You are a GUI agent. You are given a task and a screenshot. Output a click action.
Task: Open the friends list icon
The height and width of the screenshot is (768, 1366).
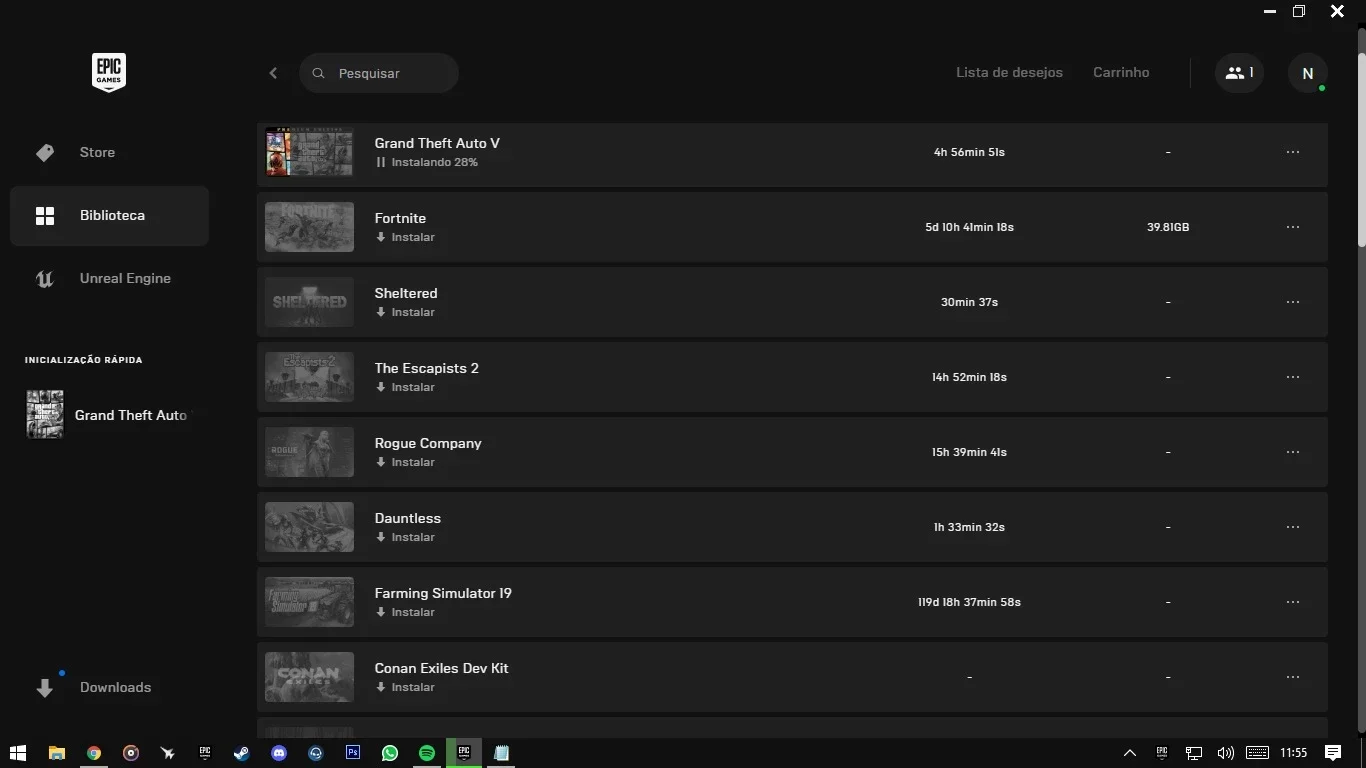1239,73
